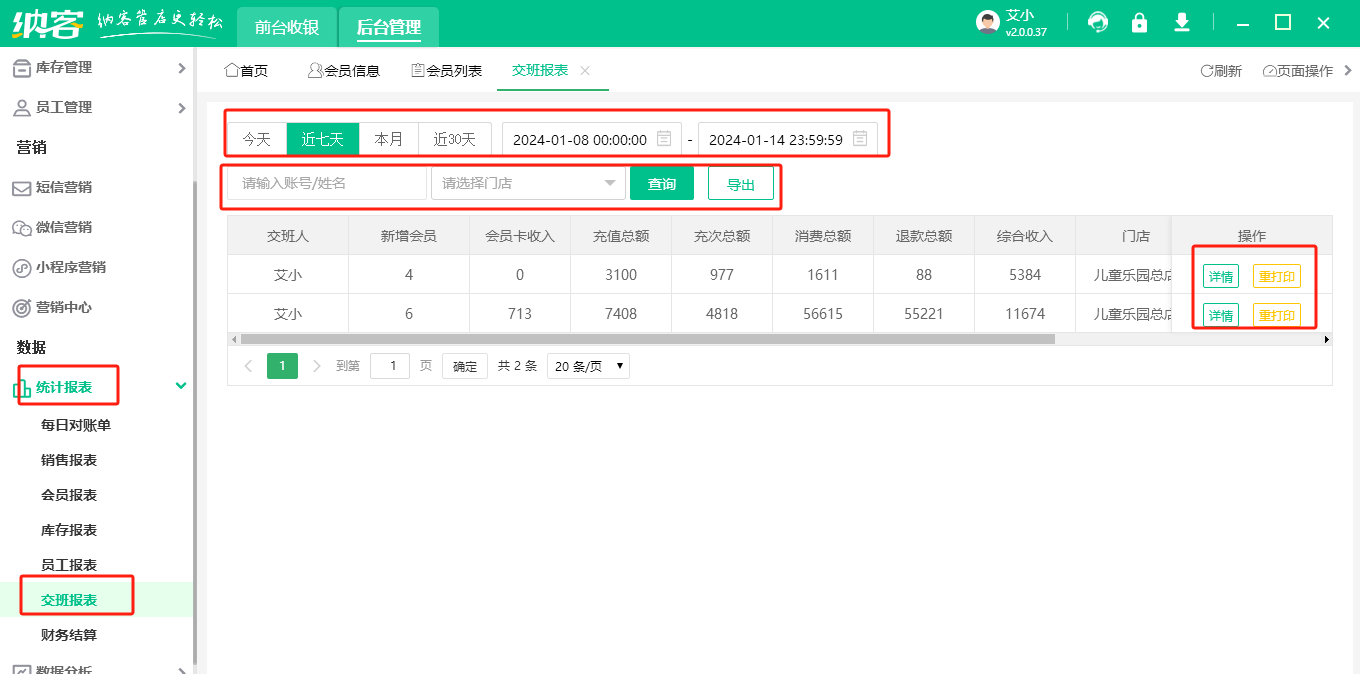Open calendar picker for start date
This screenshot has width=1360, height=674.
[x=664, y=139]
